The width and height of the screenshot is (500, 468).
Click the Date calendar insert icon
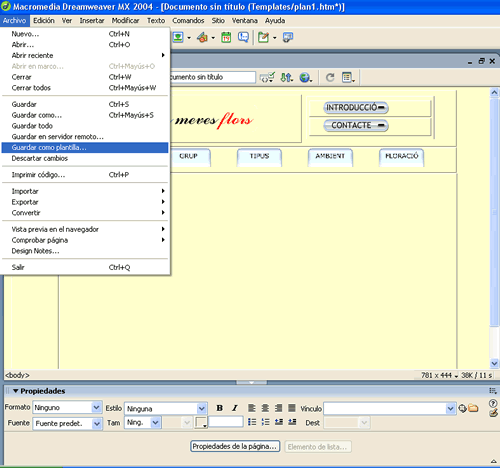pyautogui.click(x=226, y=37)
